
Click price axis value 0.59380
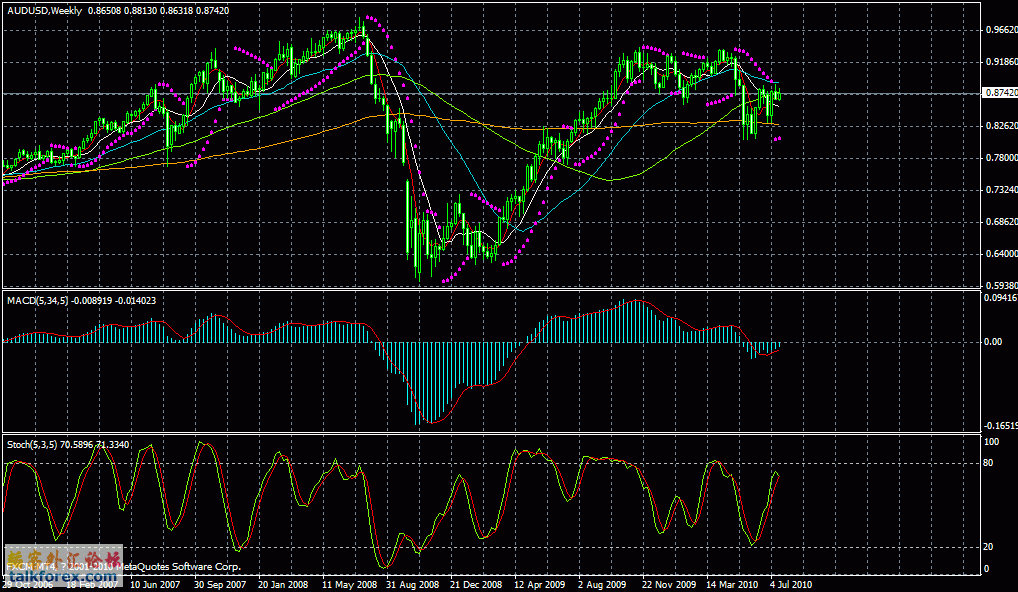[1001, 285]
